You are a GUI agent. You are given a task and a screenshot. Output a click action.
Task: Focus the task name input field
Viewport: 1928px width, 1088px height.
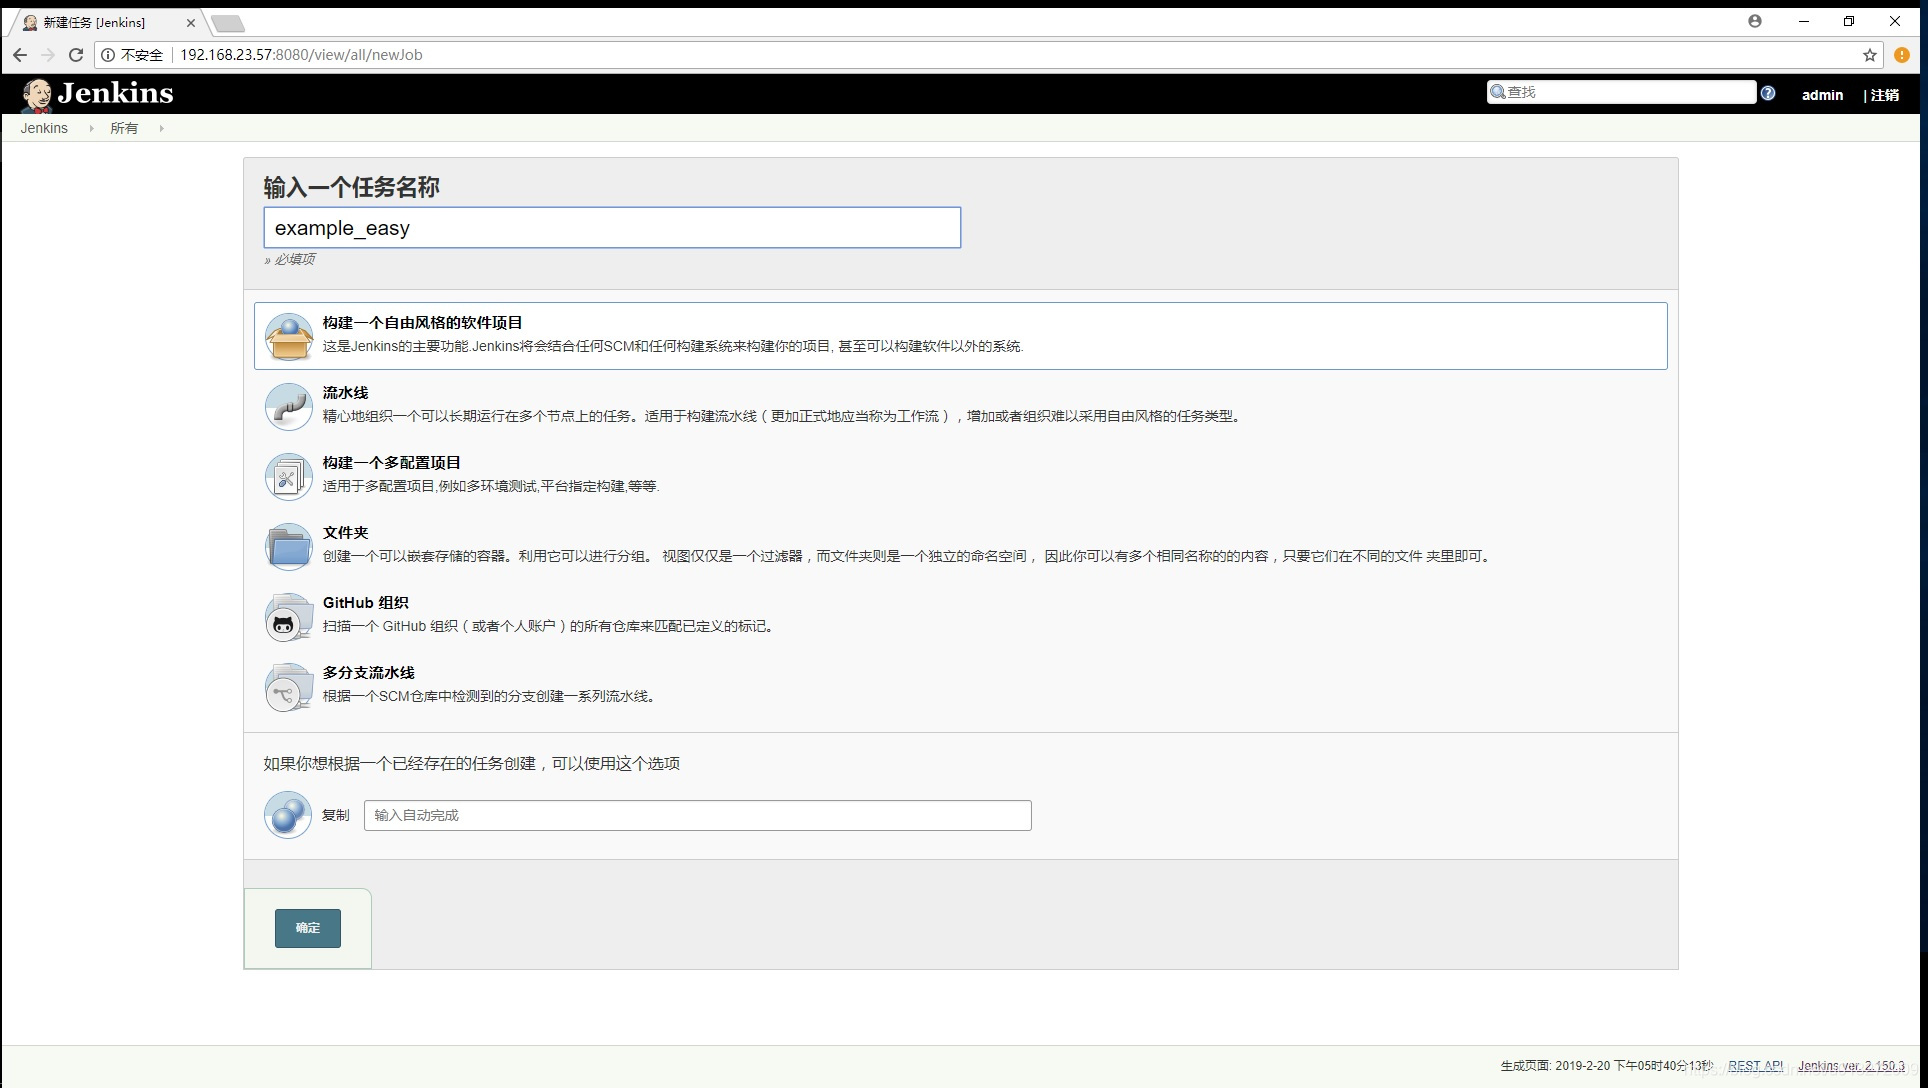tap(612, 228)
